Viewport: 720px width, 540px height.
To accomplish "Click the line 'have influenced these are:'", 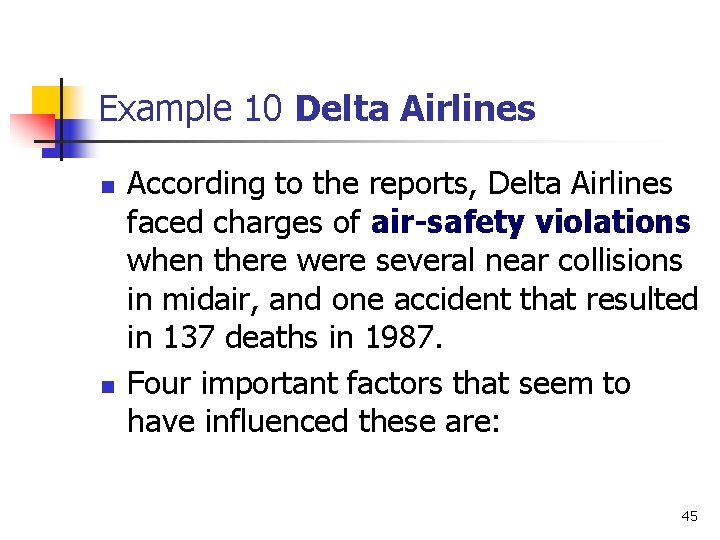I will pos(314,421).
